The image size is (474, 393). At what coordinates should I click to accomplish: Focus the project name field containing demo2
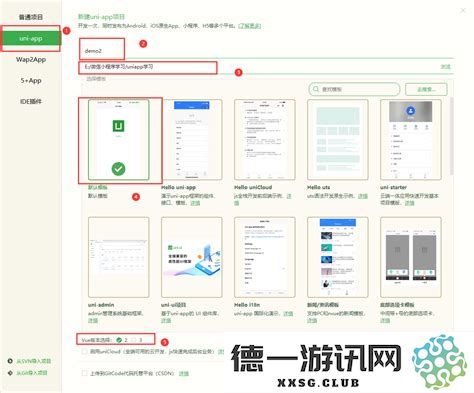pyautogui.click(x=267, y=51)
